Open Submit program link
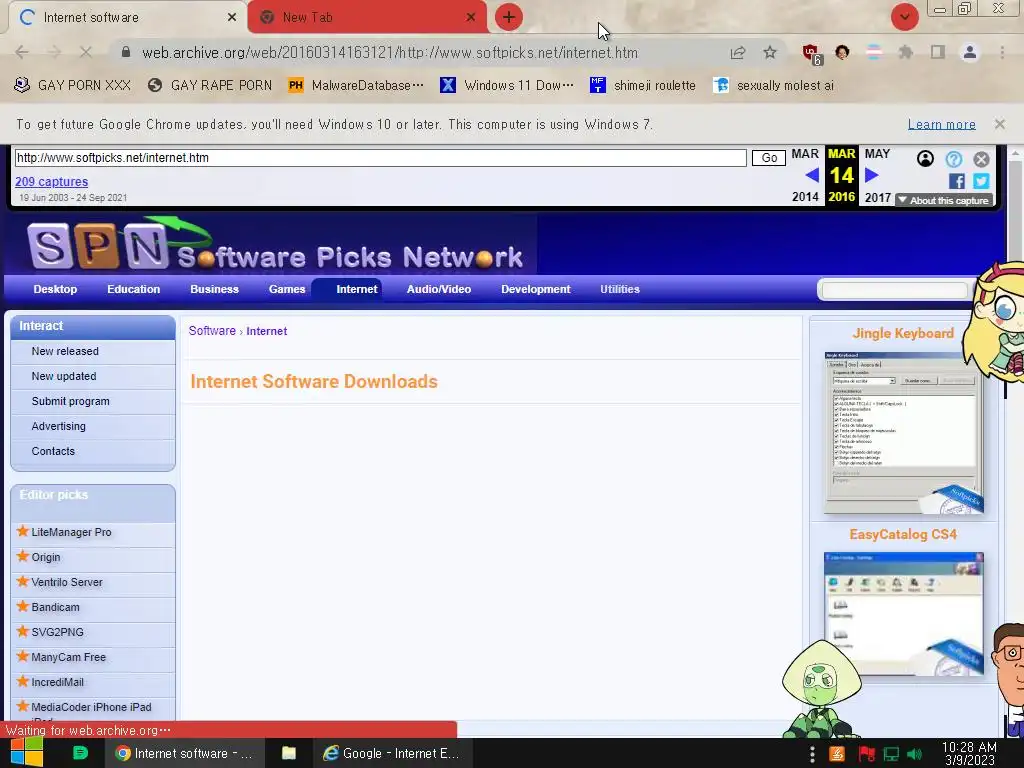The image size is (1024, 768). pyautogui.click(x=71, y=401)
